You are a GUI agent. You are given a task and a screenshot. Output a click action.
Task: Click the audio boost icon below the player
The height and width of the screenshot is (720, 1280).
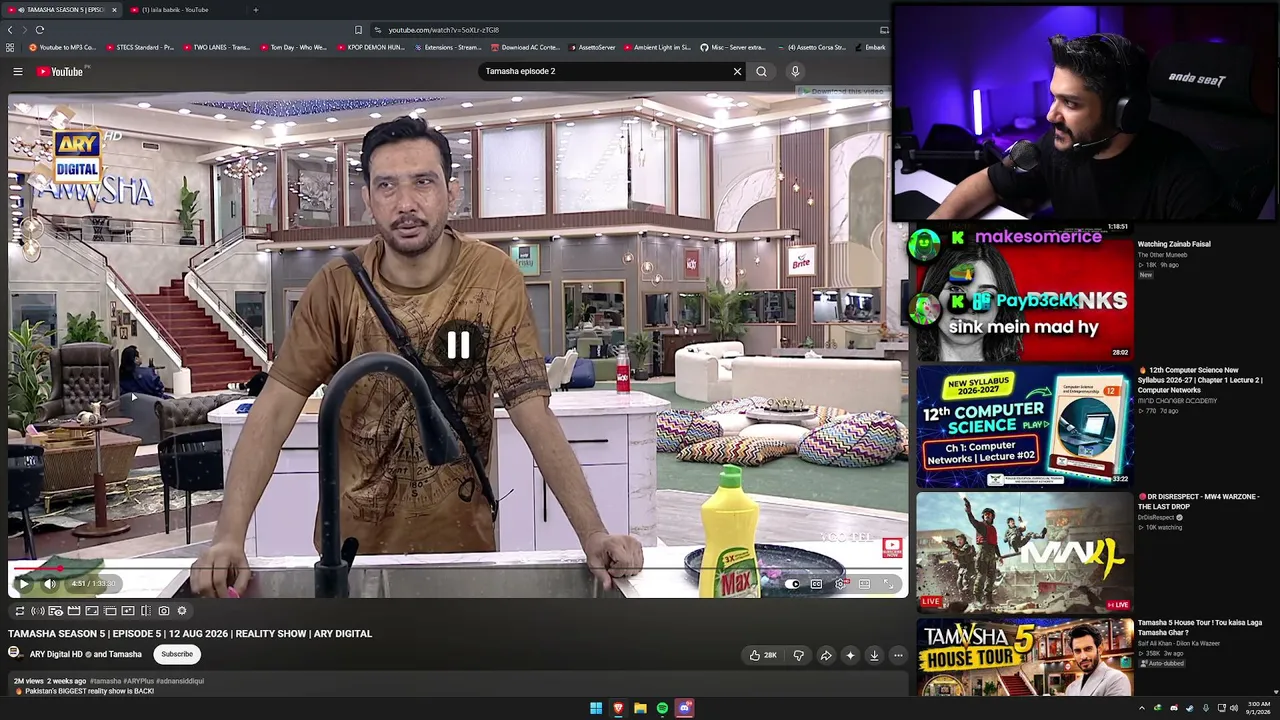pos(37,611)
